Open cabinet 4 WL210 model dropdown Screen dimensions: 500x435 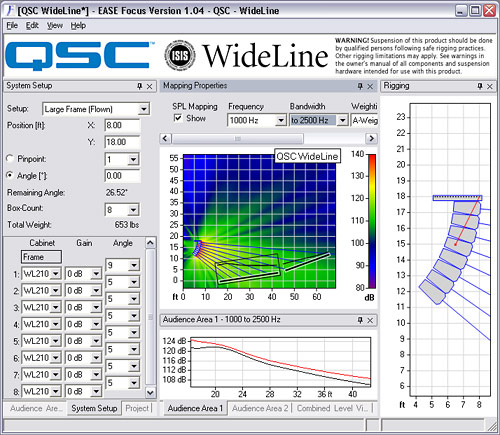pos(56,324)
